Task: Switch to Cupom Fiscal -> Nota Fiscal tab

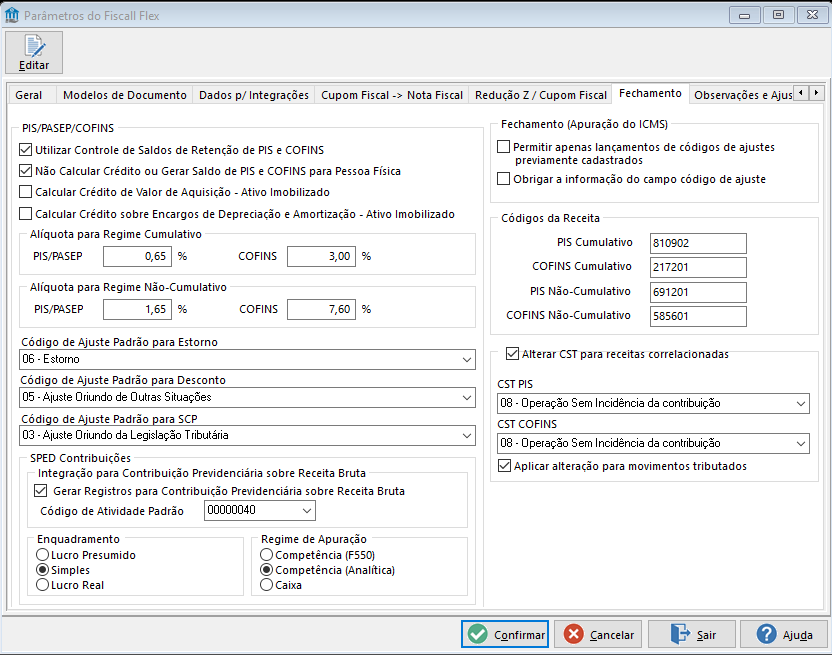Action: [x=392, y=95]
